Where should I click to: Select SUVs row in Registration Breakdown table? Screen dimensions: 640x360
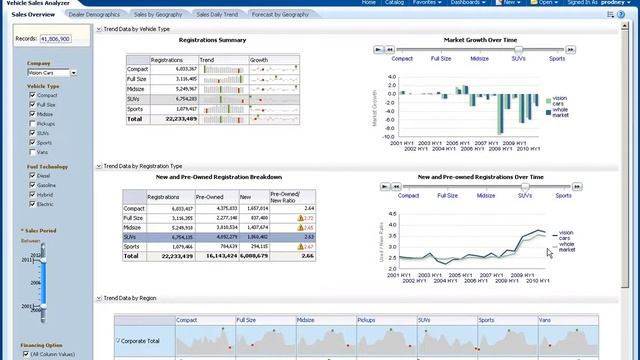(219, 237)
